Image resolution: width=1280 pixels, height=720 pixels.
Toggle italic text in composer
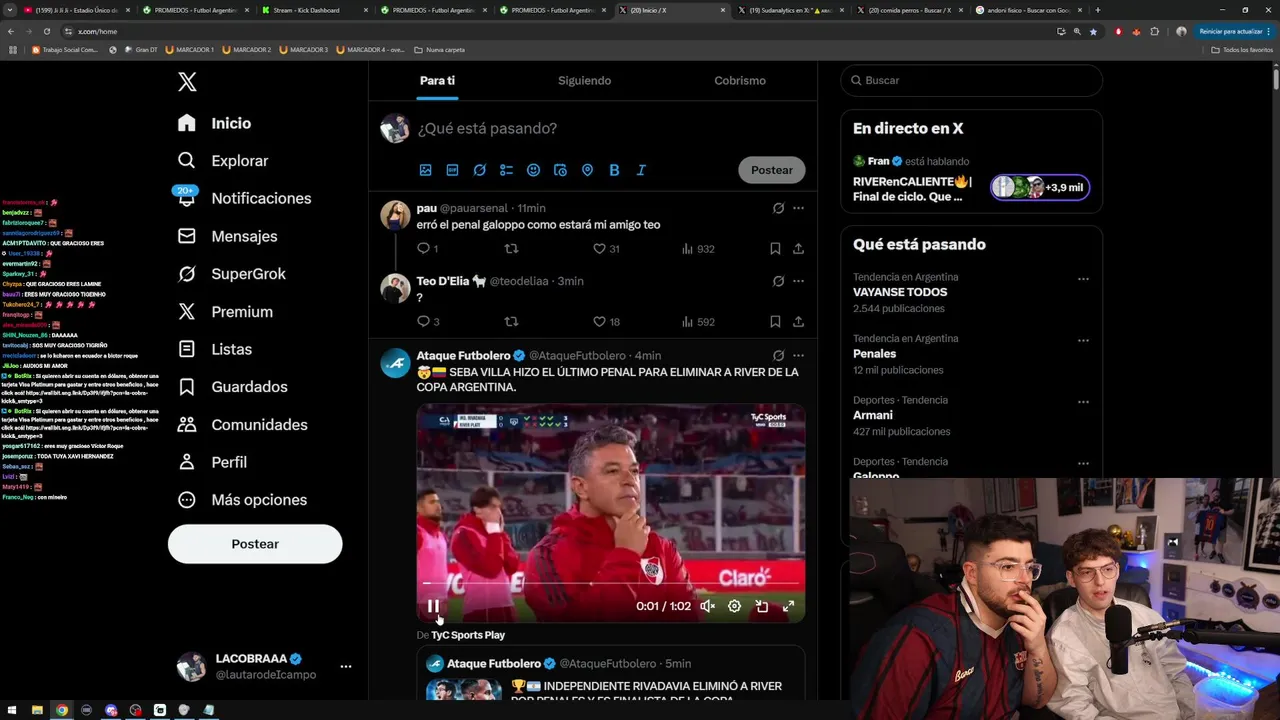click(641, 170)
